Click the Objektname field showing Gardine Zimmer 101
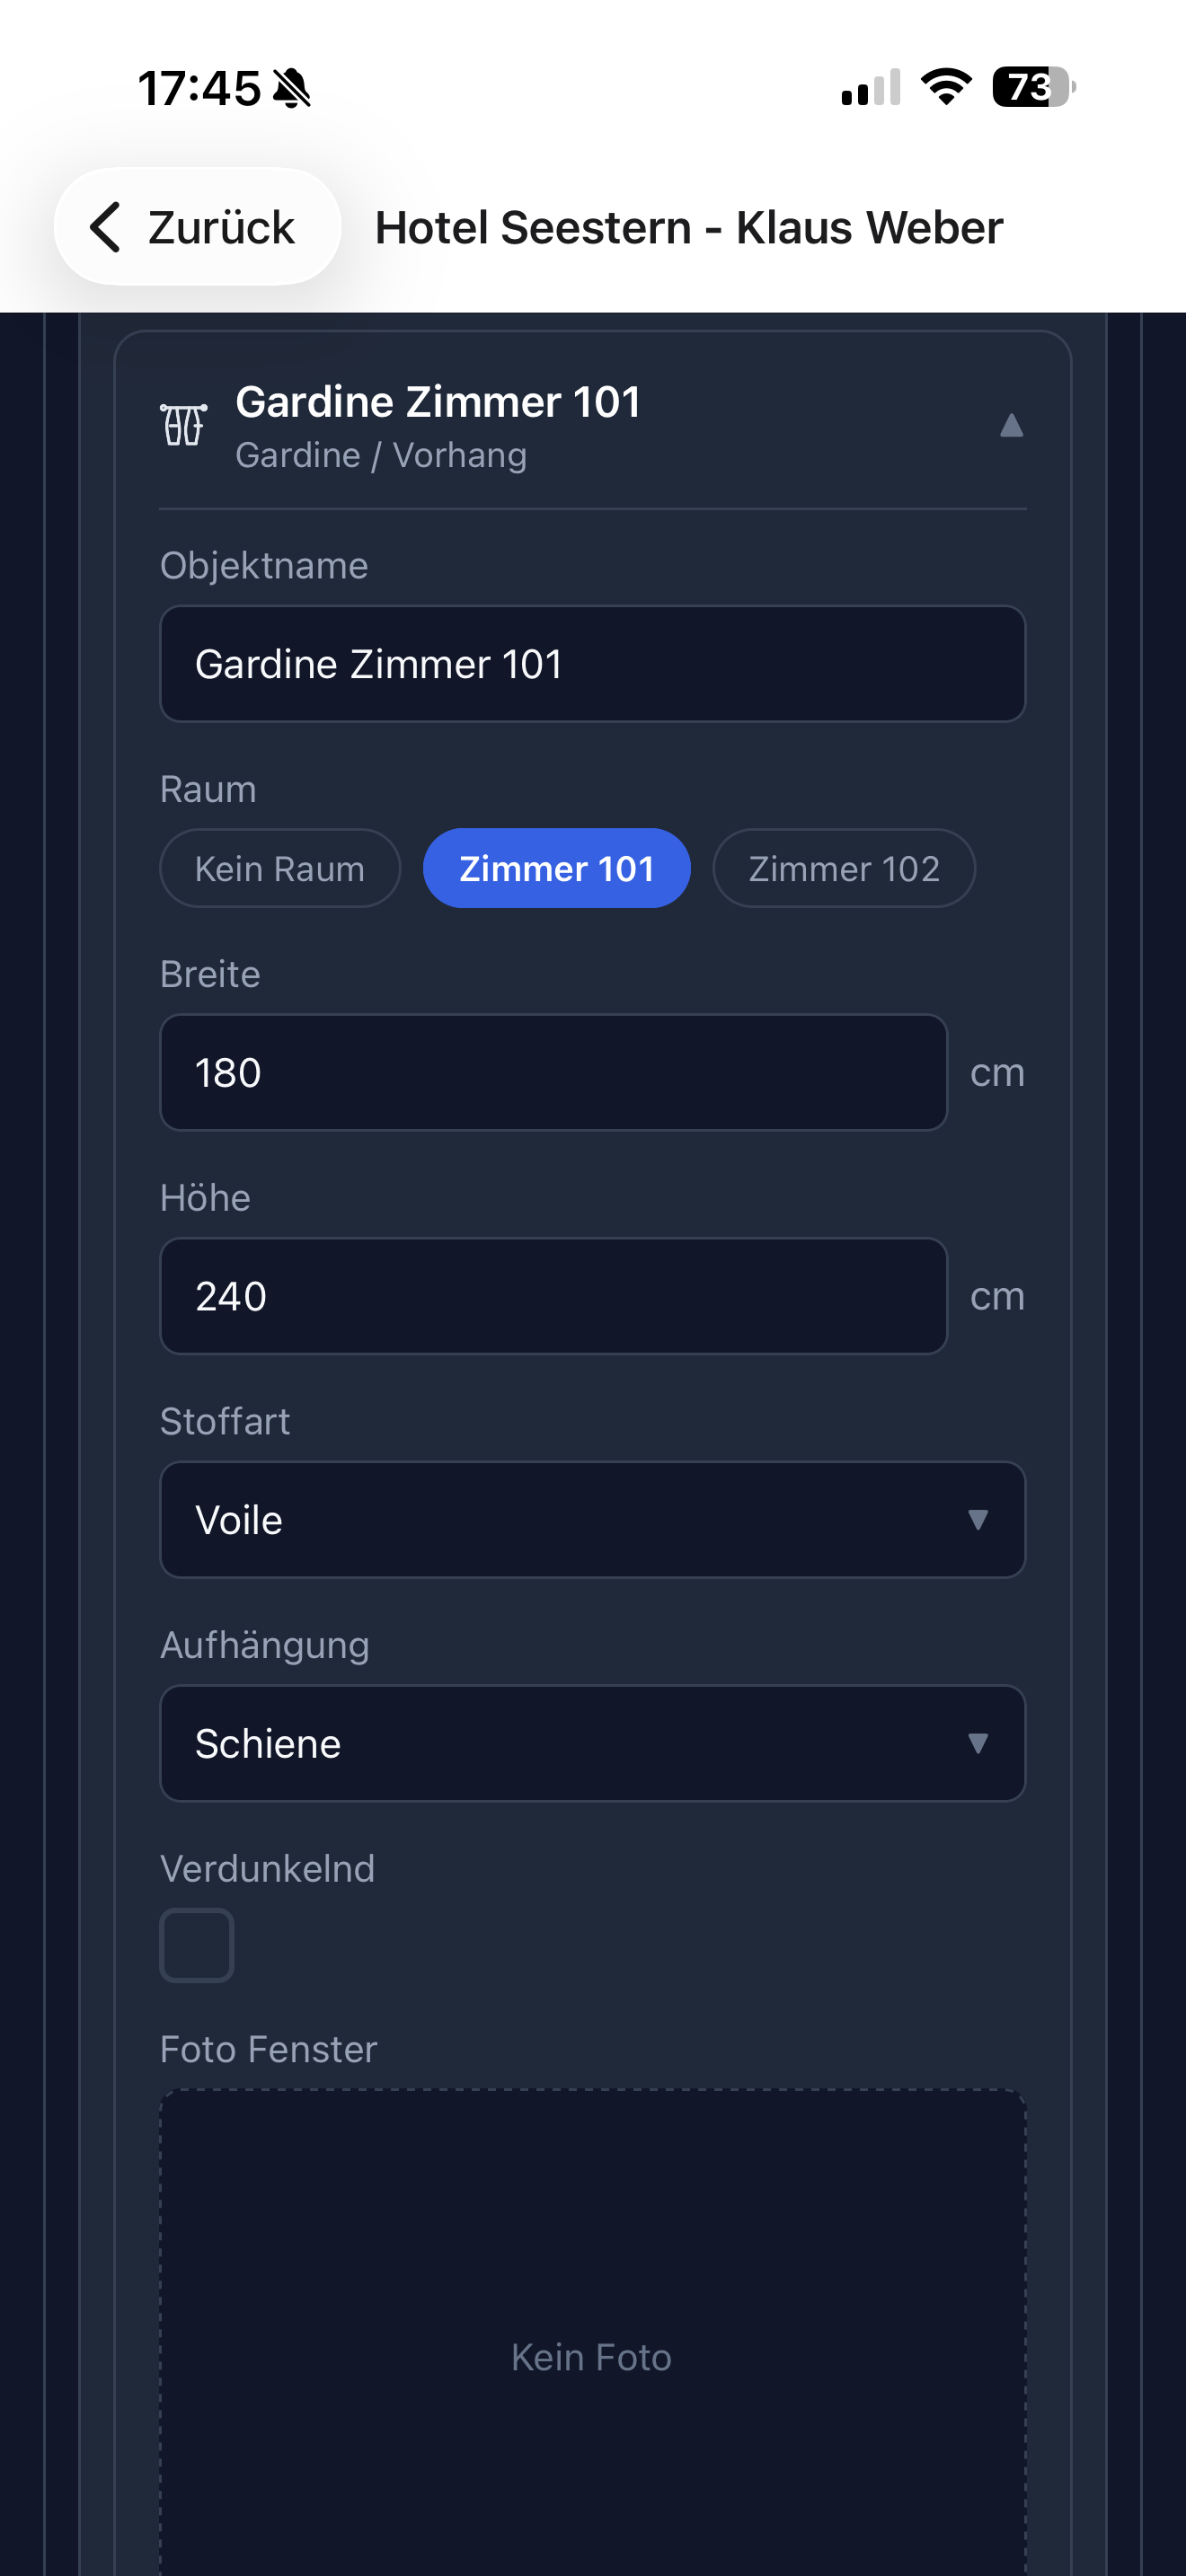1186x2576 pixels. pyautogui.click(x=592, y=664)
